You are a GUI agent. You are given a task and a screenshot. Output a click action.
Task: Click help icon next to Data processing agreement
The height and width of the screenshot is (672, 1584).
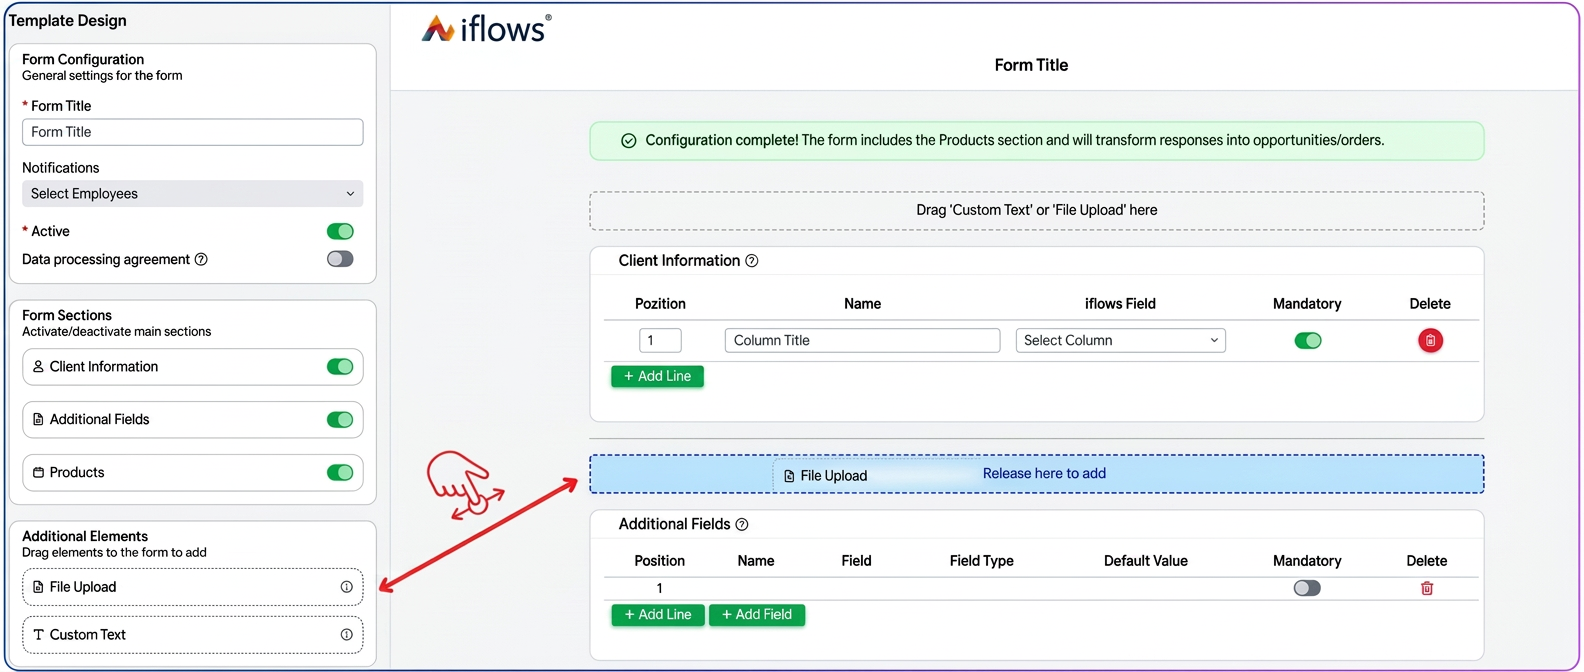click(x=201, y=259)
